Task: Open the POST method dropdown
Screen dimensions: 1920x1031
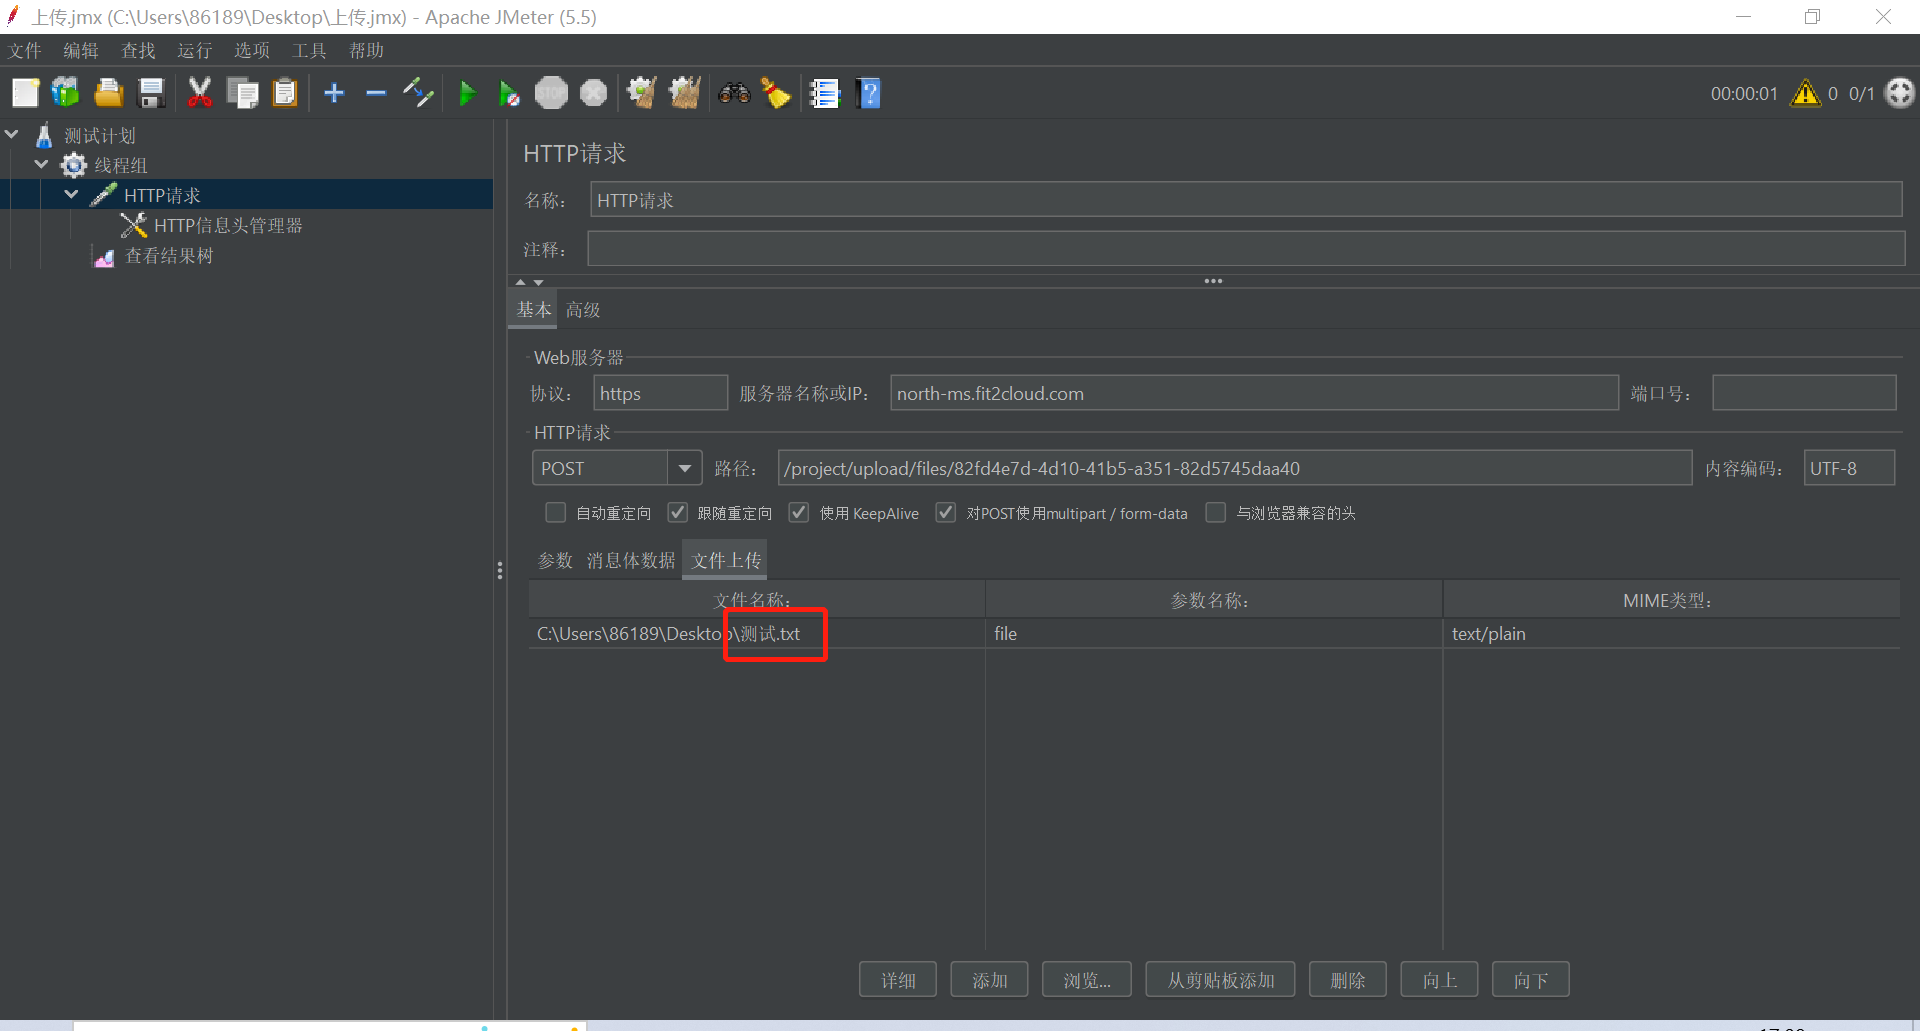Action: [684, 467]
